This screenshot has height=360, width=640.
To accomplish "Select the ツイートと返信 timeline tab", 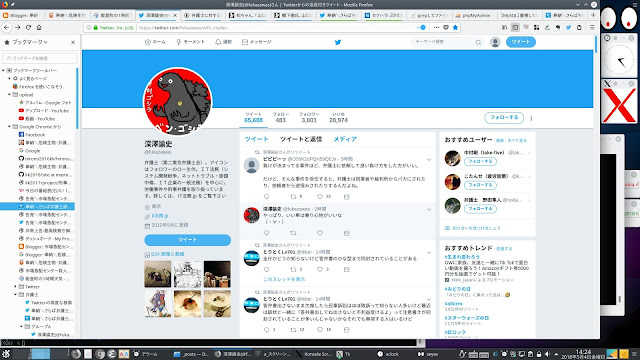I will point(301,139).
